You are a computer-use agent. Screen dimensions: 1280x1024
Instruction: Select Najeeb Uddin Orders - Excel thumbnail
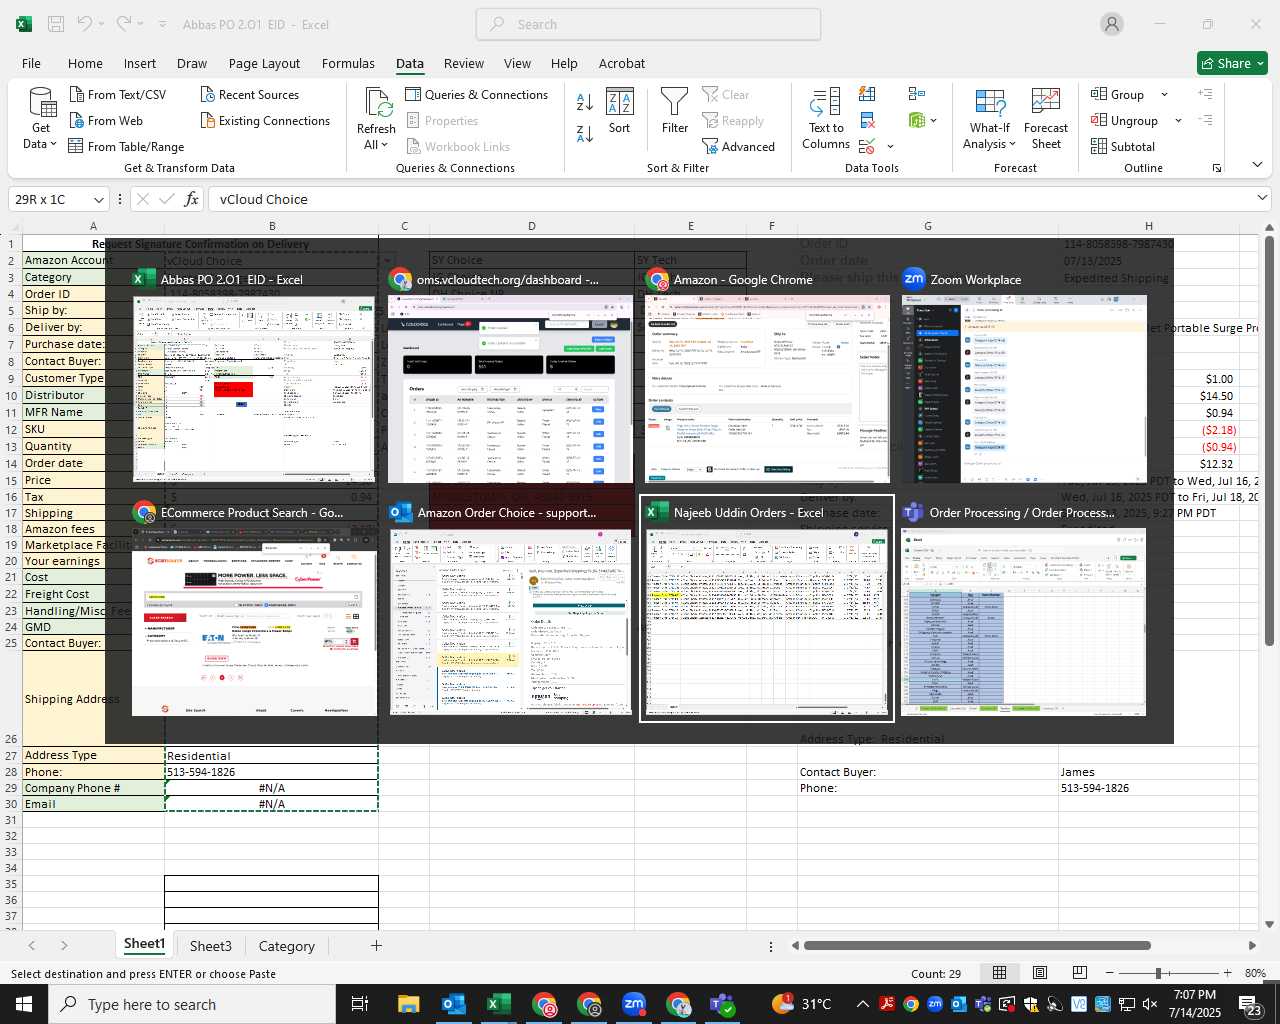tap(766, 608)
